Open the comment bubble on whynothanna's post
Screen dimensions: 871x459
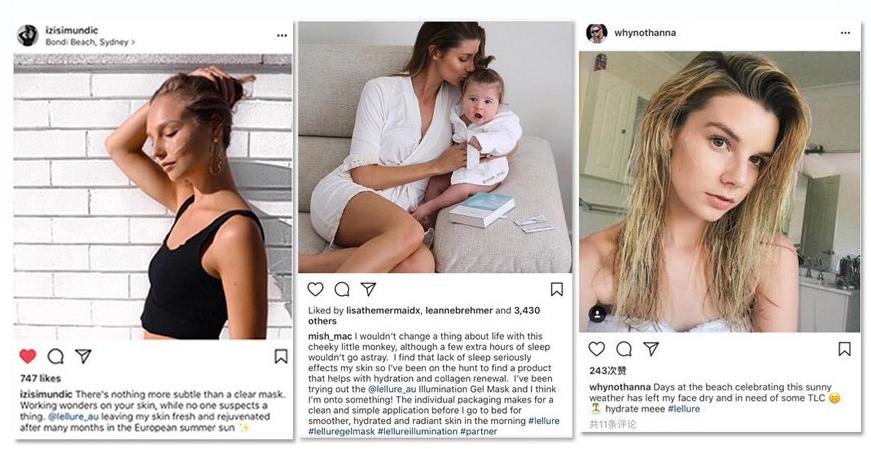(624, 348)
